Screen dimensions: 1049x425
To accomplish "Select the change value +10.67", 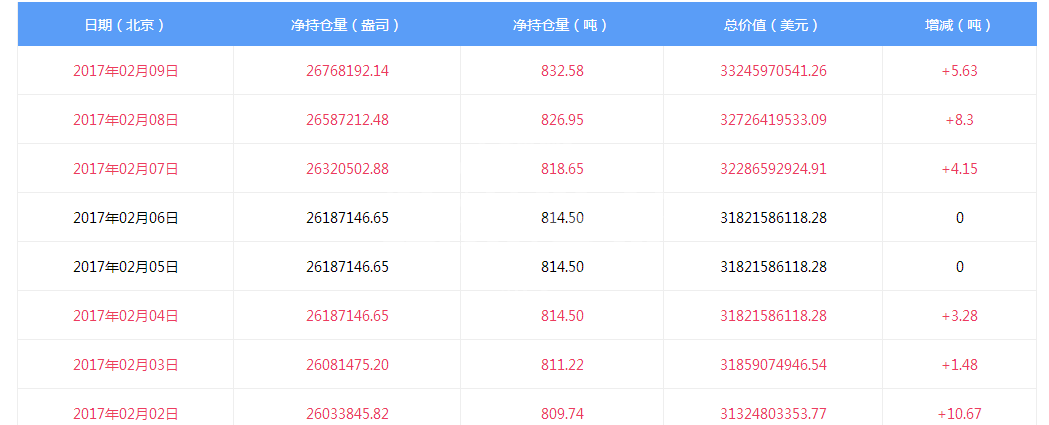I will click(959, 414).
